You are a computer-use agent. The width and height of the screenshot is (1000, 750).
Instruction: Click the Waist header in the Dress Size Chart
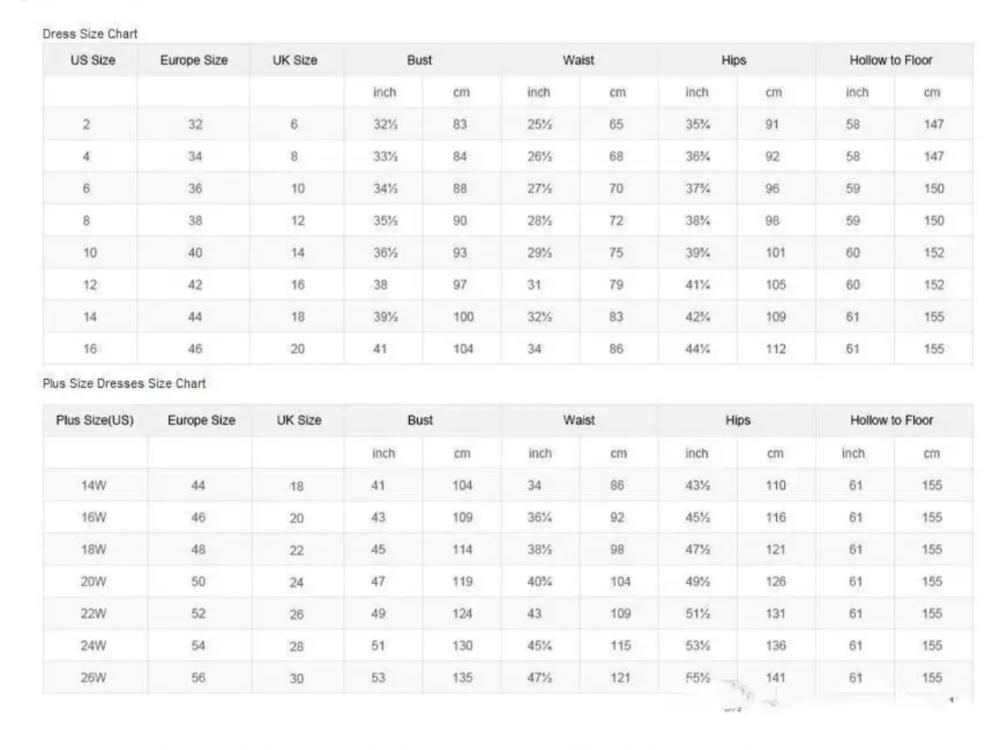point(578,60)
